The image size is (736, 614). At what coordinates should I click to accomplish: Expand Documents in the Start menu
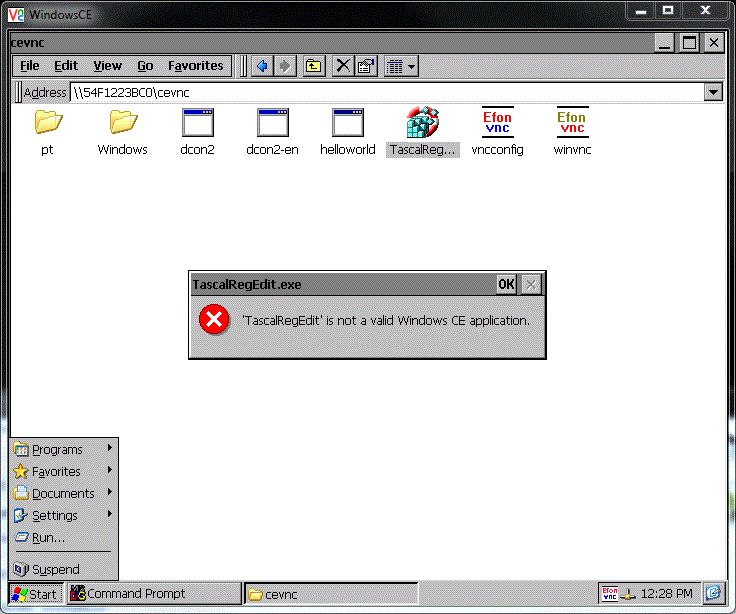point(63,493)
